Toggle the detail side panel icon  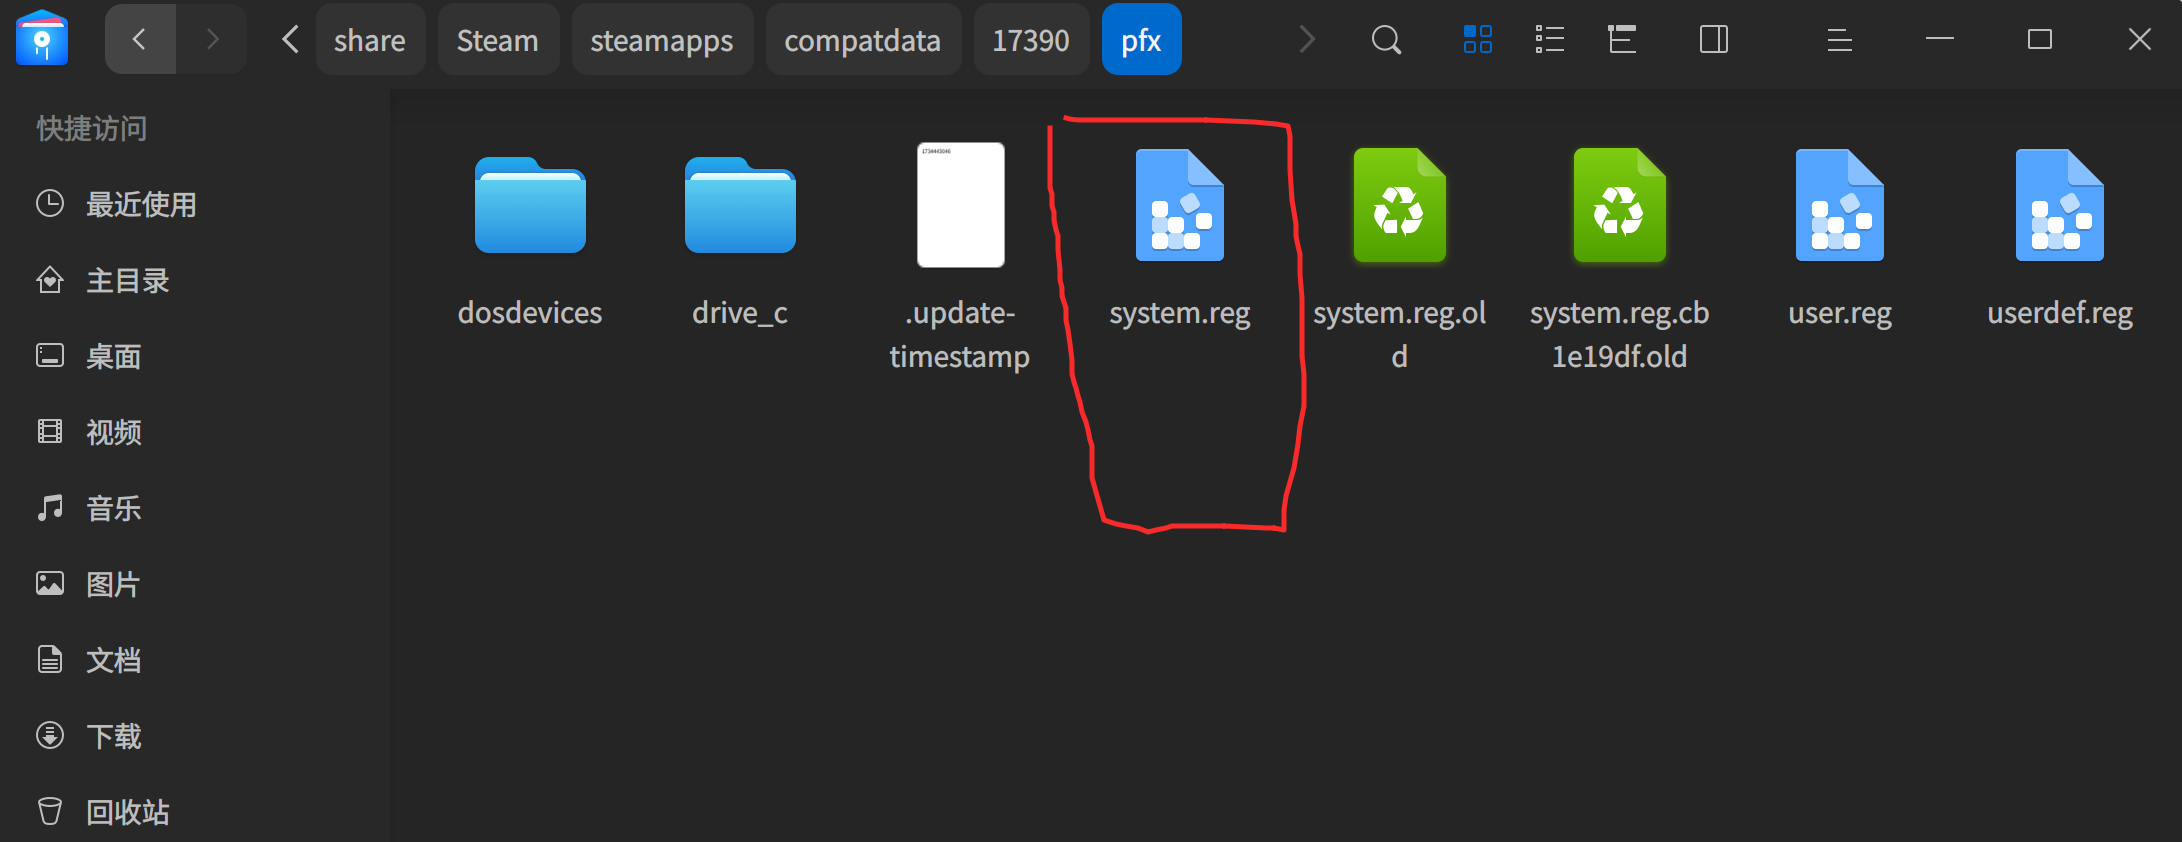tap(1714, 40)
